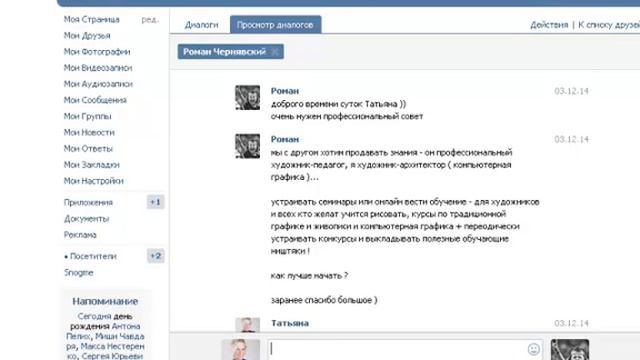Select message line 'очень нужен профессиональный совет'
640x360 pixels.
(x=347, y=117)
